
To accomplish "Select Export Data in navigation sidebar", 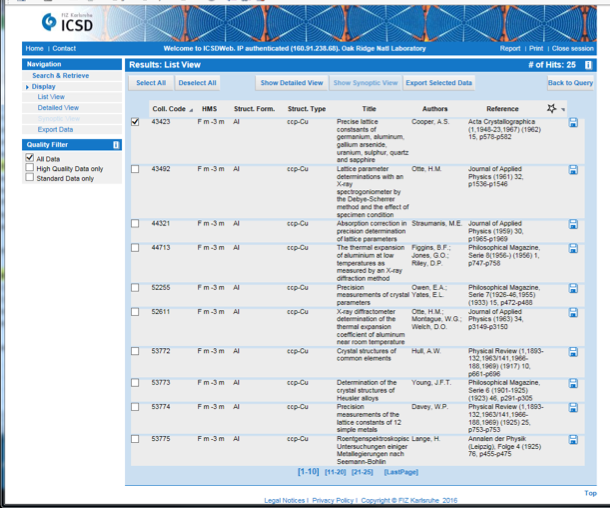I will coord(55,129).
